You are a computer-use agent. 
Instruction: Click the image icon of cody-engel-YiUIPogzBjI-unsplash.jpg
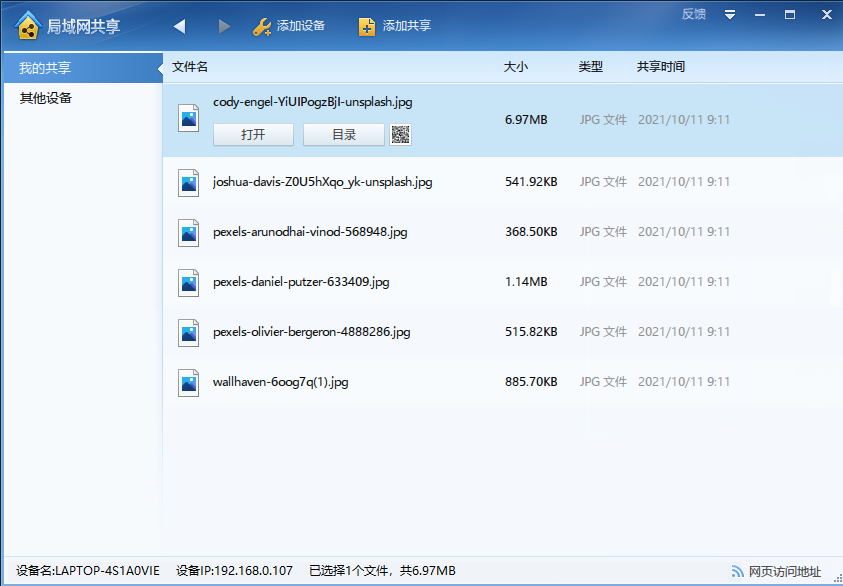[x=189, y=118]
